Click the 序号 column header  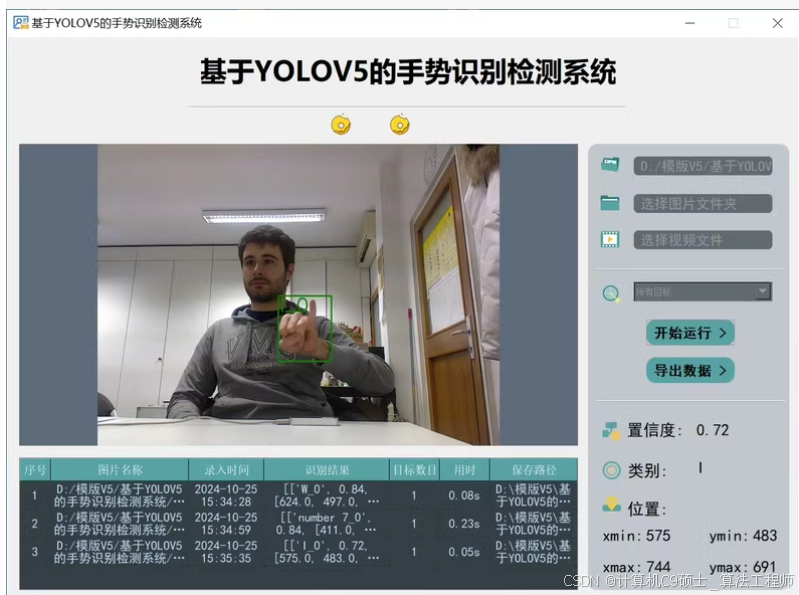point(35,470)
